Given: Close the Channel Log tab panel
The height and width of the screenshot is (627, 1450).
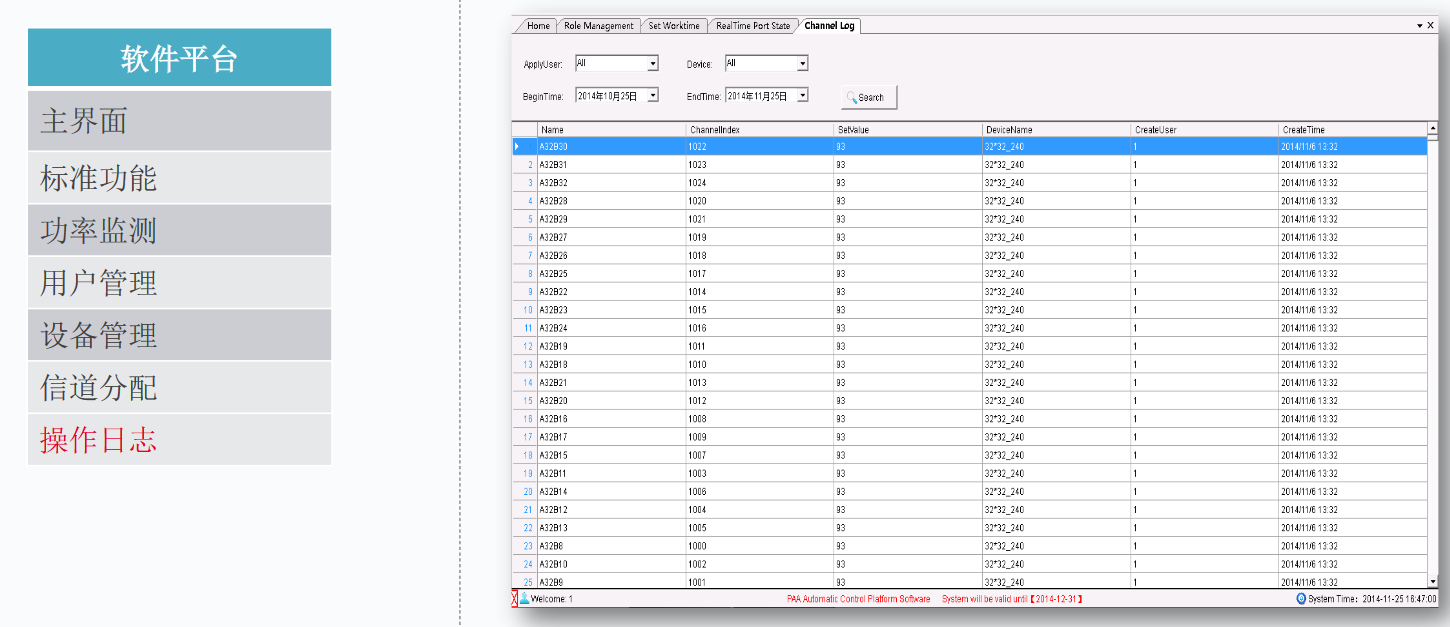Looking at the screenshot, I should point(1430,26).
